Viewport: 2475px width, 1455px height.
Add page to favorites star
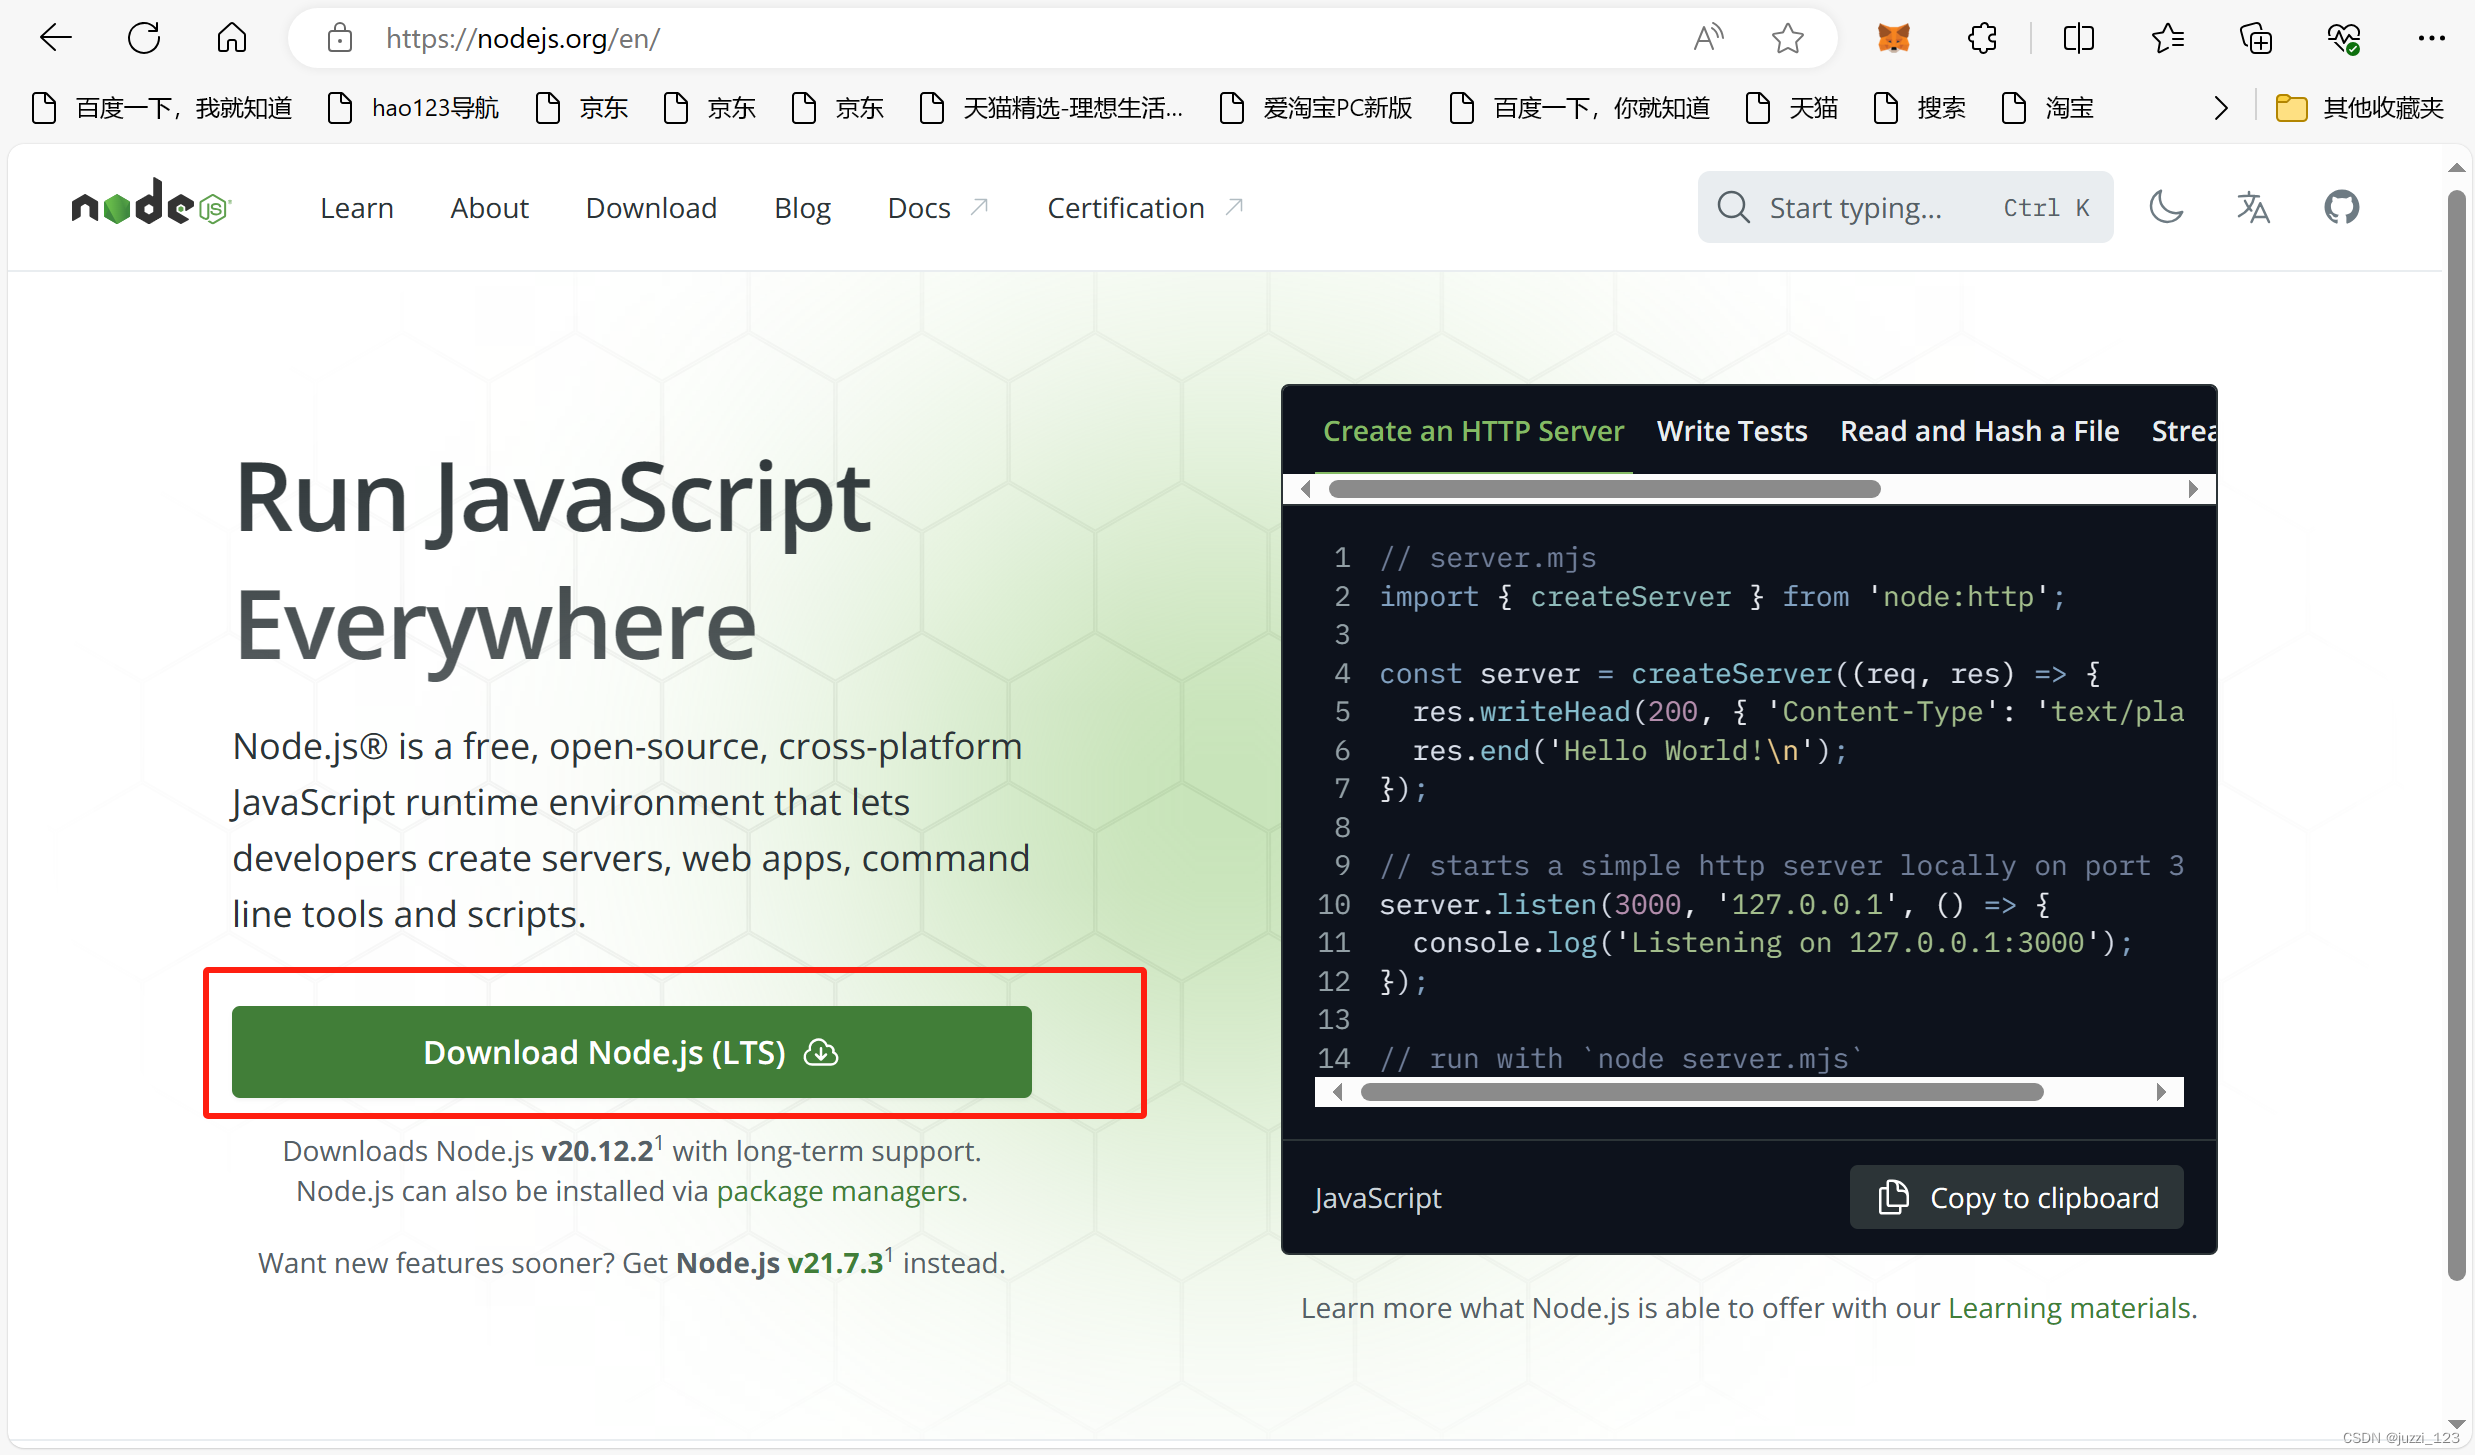(1787, 39)
